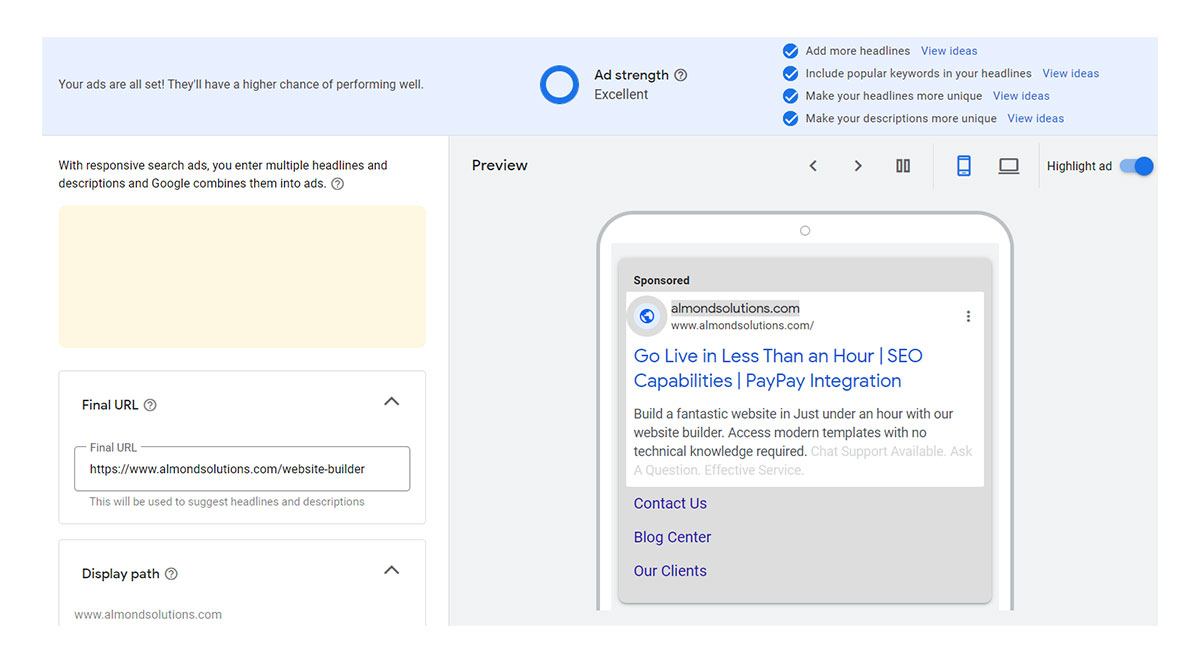This screenshot has width=1200, height=663.
Task: Click the Ad strength help icon
Action: (681, 75)
